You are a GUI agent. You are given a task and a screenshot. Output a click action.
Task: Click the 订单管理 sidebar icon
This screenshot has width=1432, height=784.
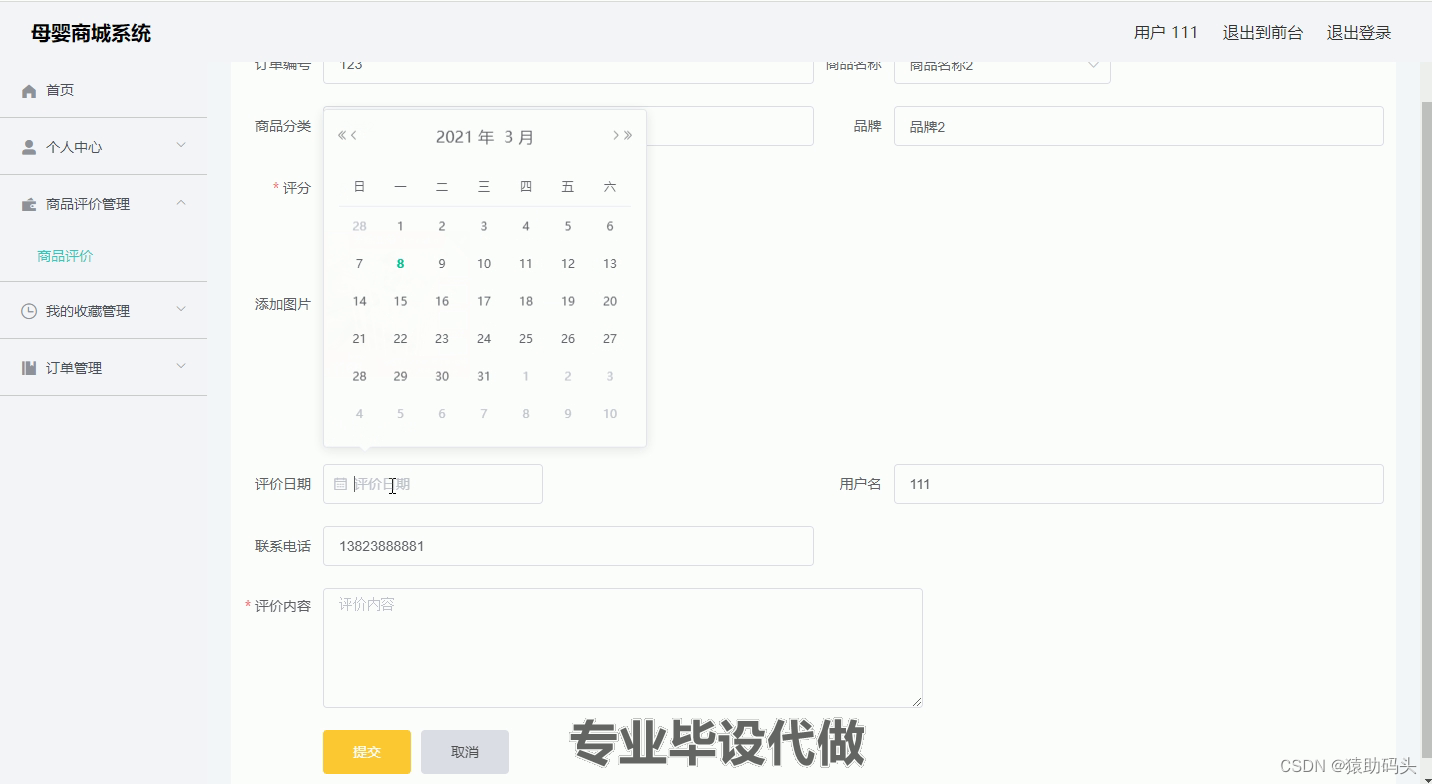29,368
